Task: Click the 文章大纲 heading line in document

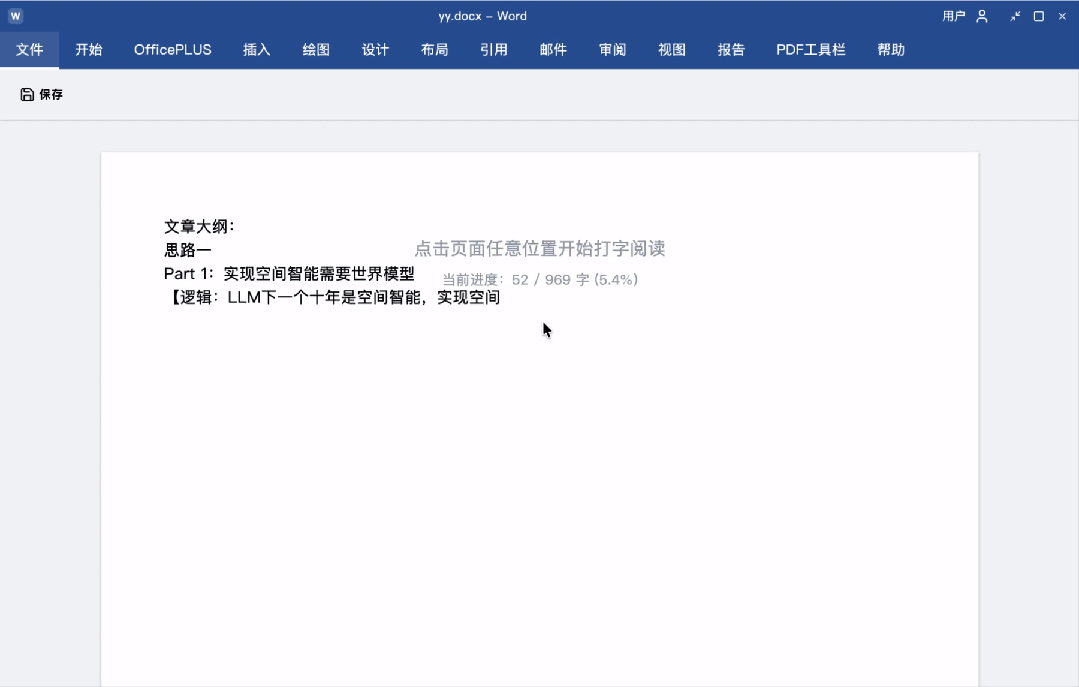Action: point(200,227)
